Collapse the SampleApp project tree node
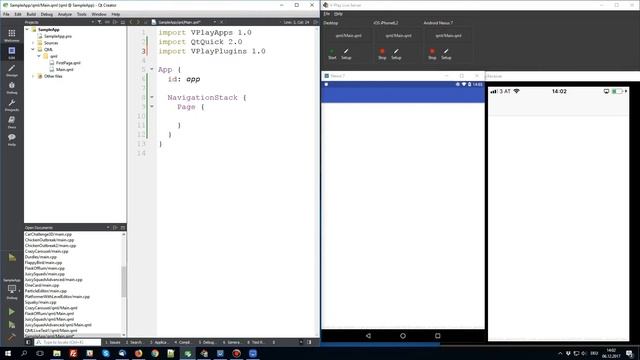The height and width of the screenshot is (360, 640). pyautogui.click(x=27, y=29)
